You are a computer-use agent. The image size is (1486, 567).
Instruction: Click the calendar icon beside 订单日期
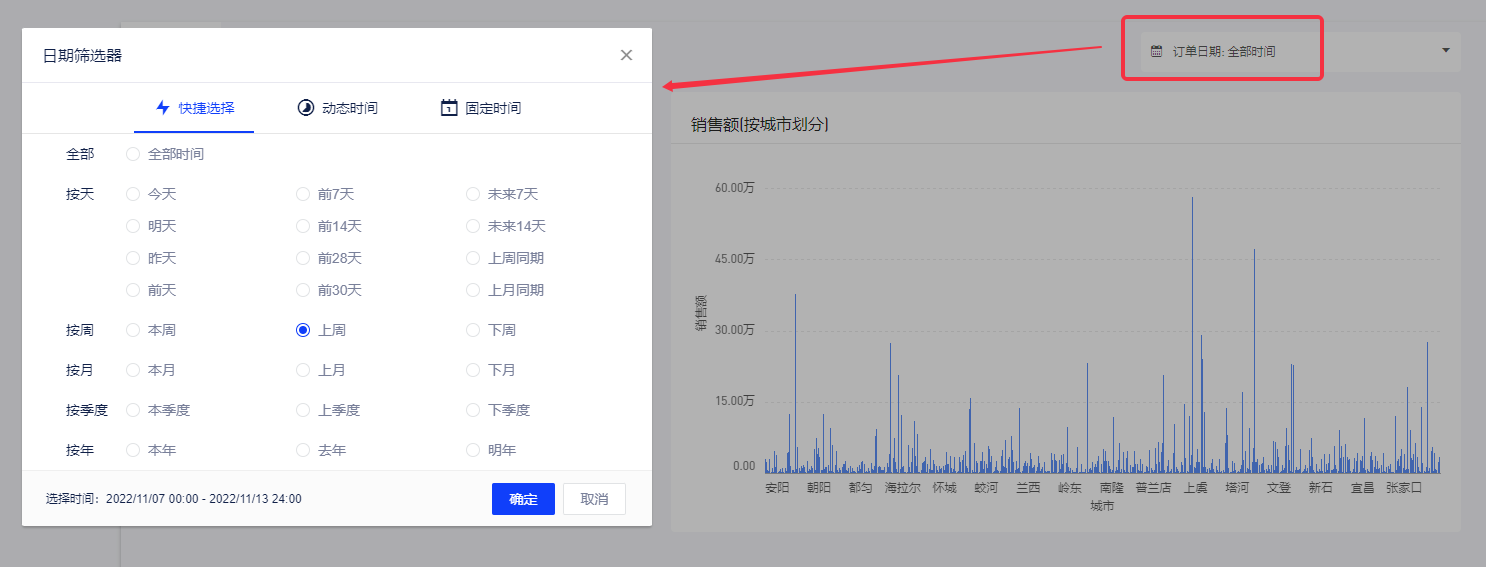click(x=1157, y=51)
